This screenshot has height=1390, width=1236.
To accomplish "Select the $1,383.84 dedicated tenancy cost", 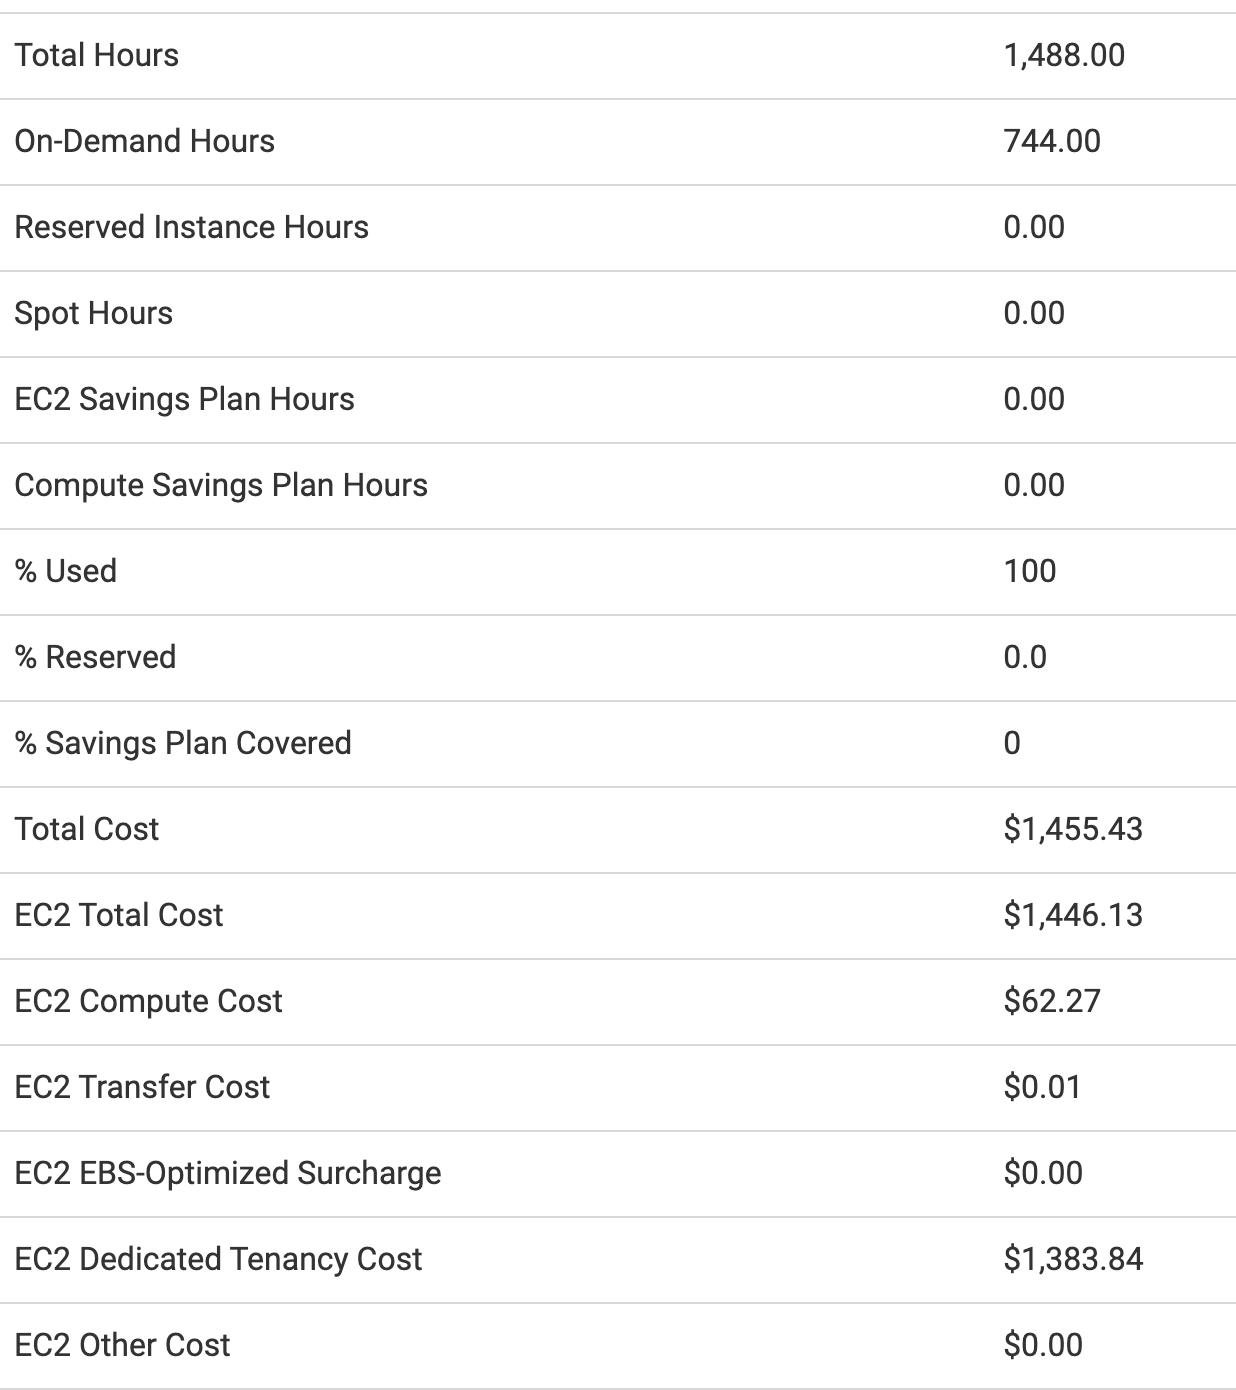I will point(1073,1259).
